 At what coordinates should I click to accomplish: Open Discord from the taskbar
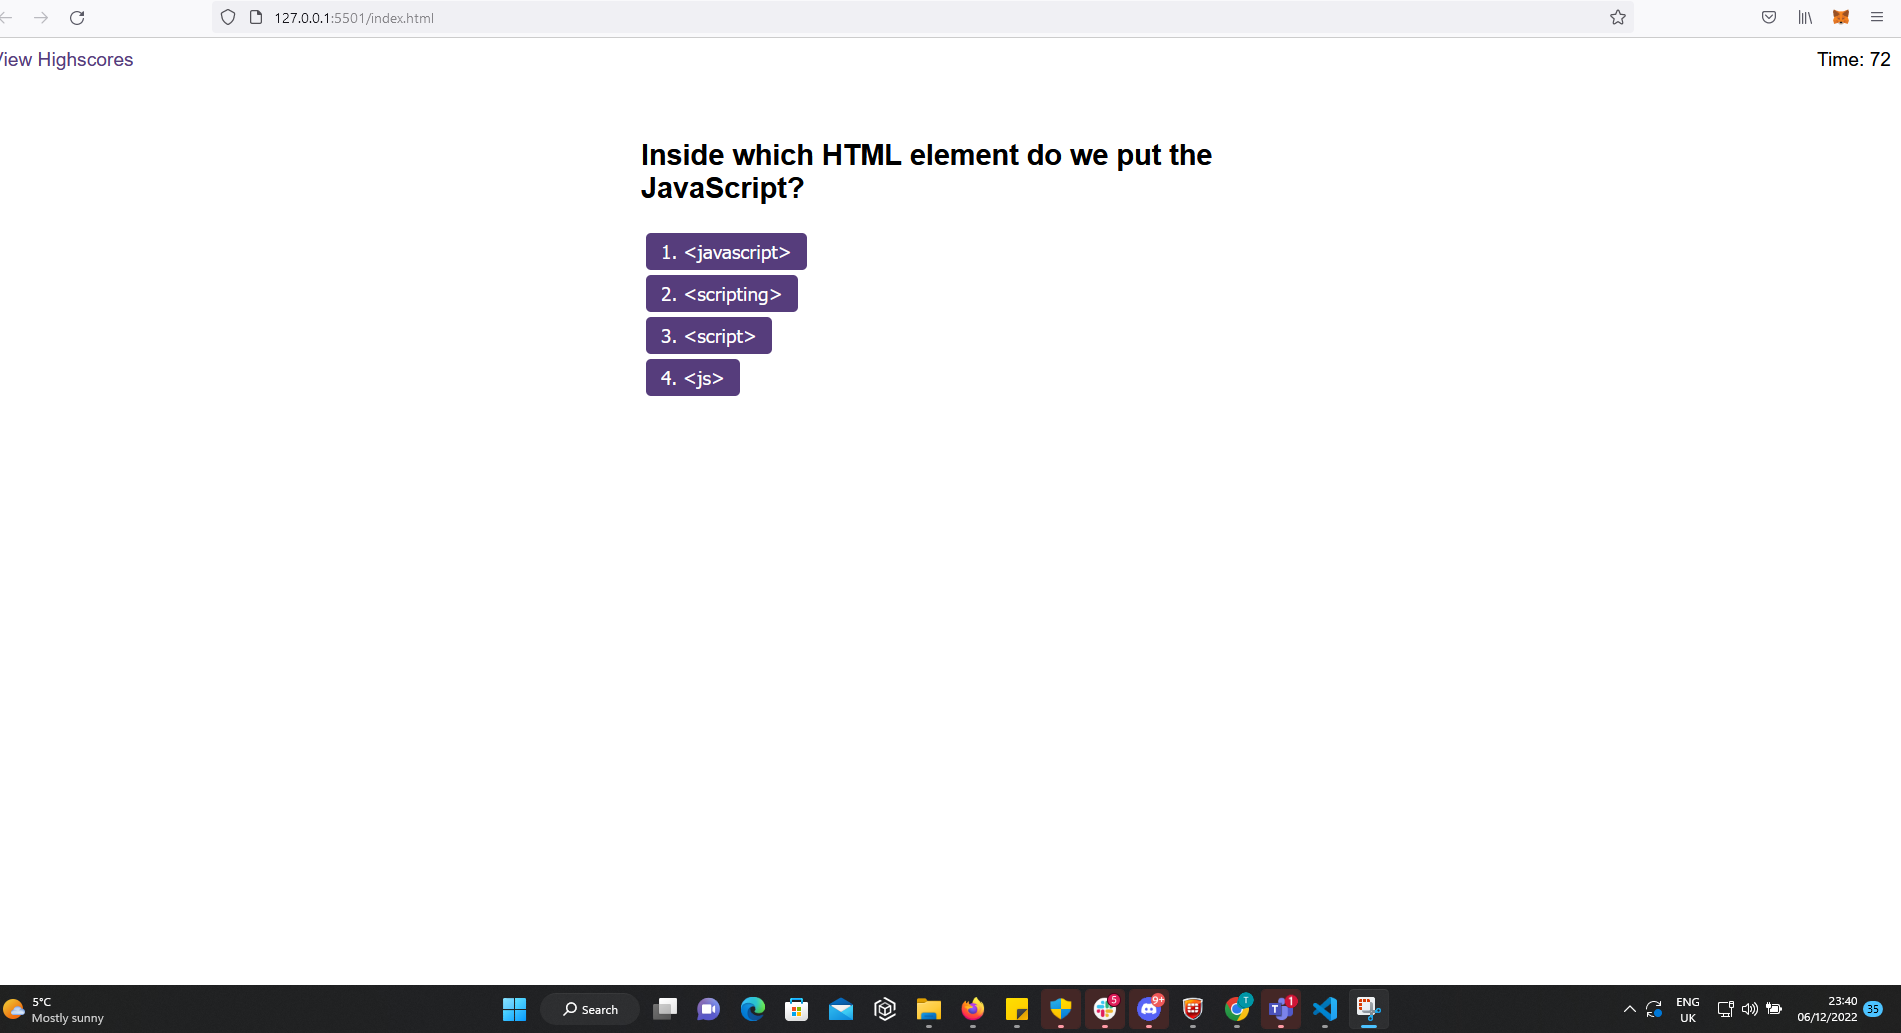coord(1149,1009)
